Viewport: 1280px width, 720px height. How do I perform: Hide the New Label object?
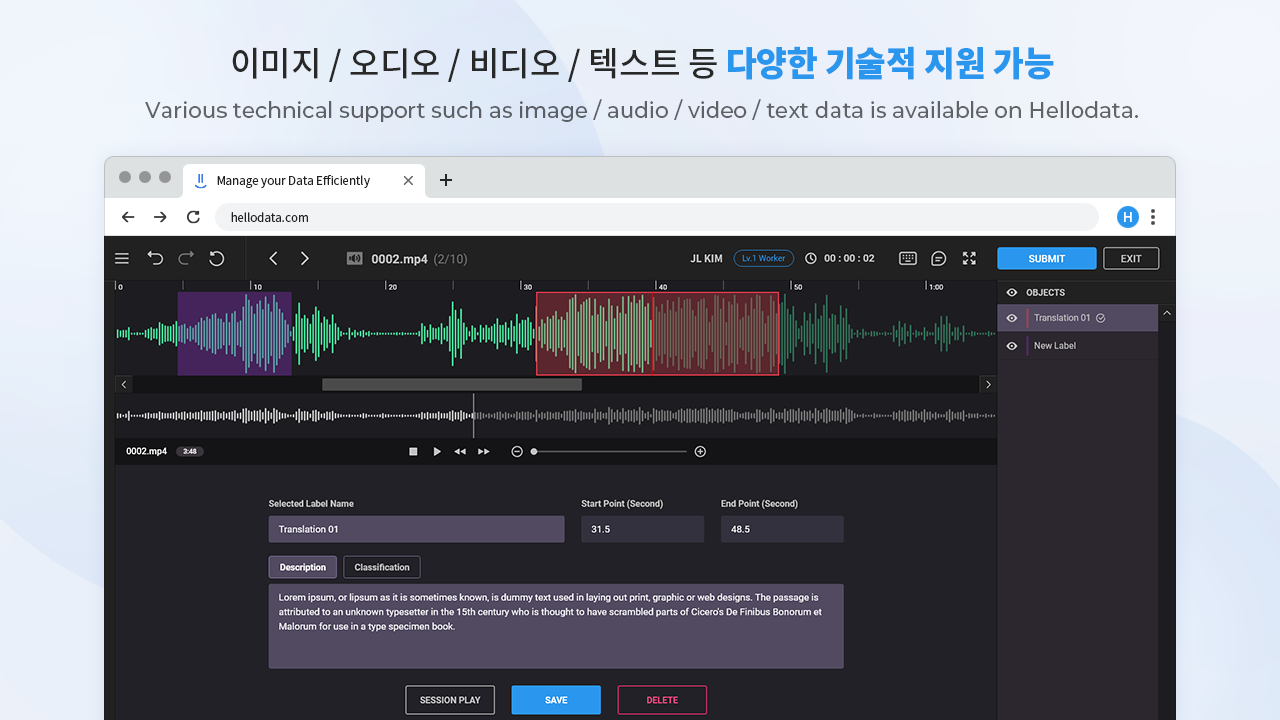[1011, 346]
